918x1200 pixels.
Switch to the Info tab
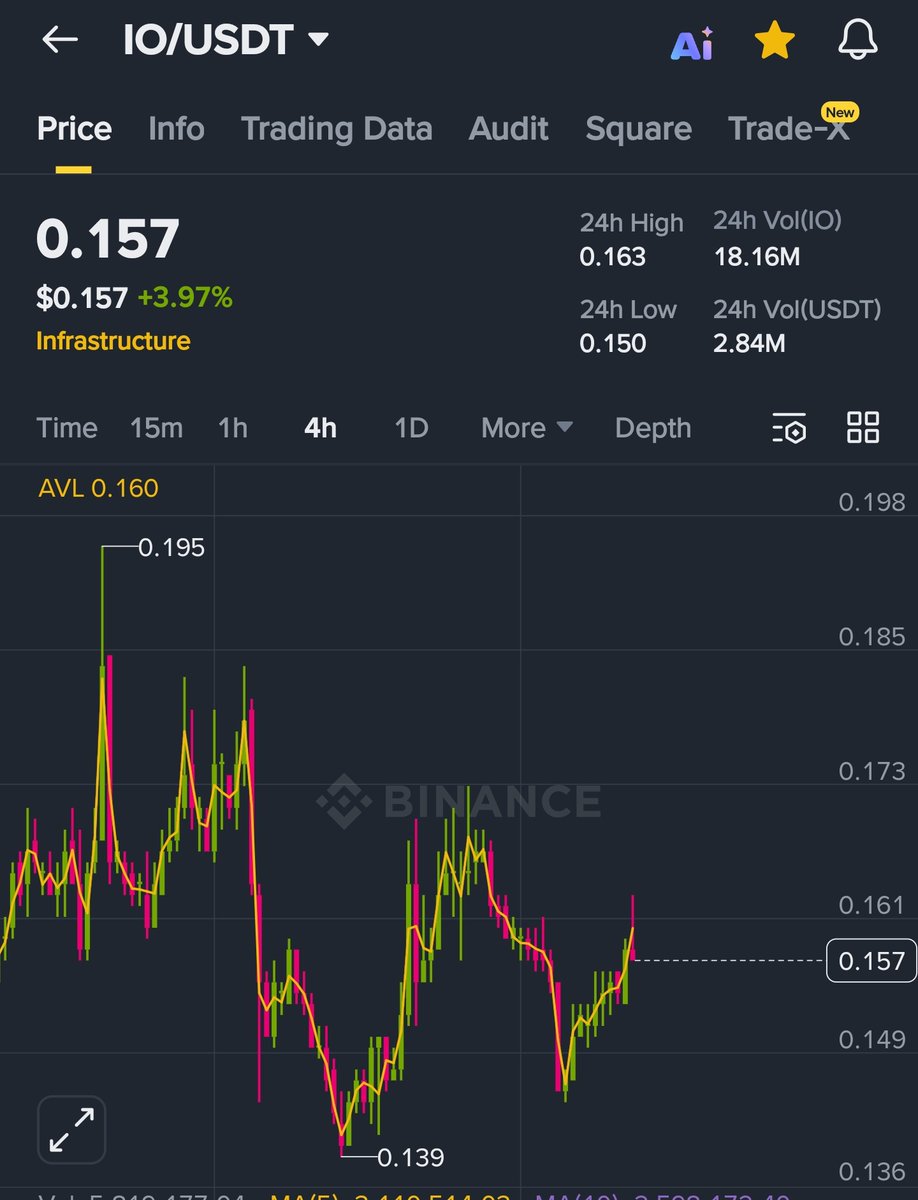pos(176,129)
